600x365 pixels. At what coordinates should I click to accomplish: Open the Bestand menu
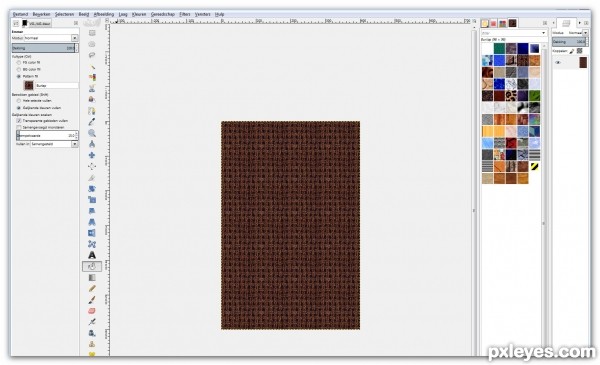20,14
